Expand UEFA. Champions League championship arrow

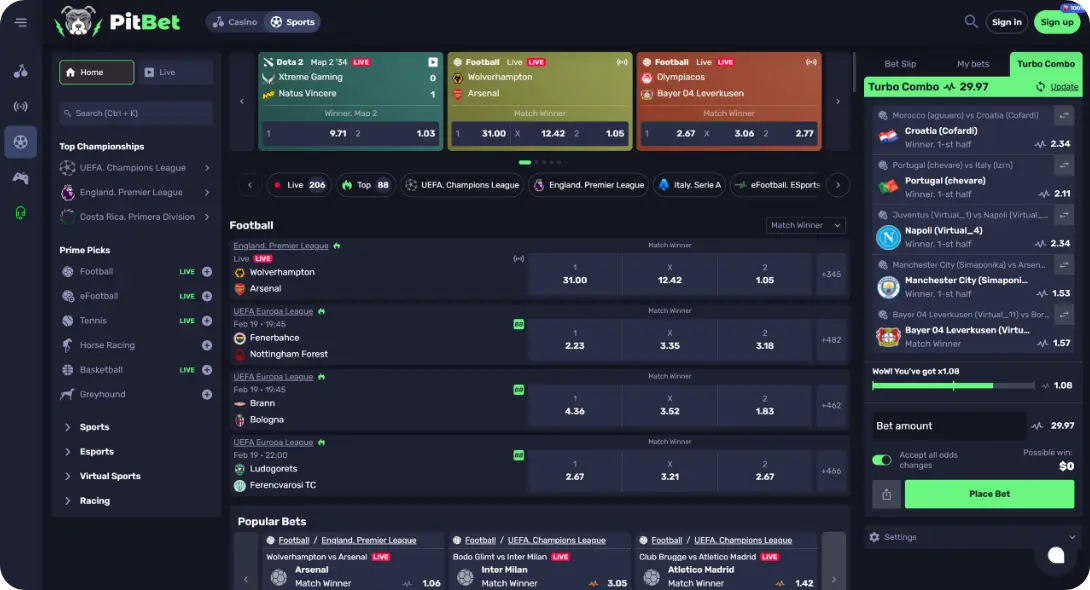207,167
